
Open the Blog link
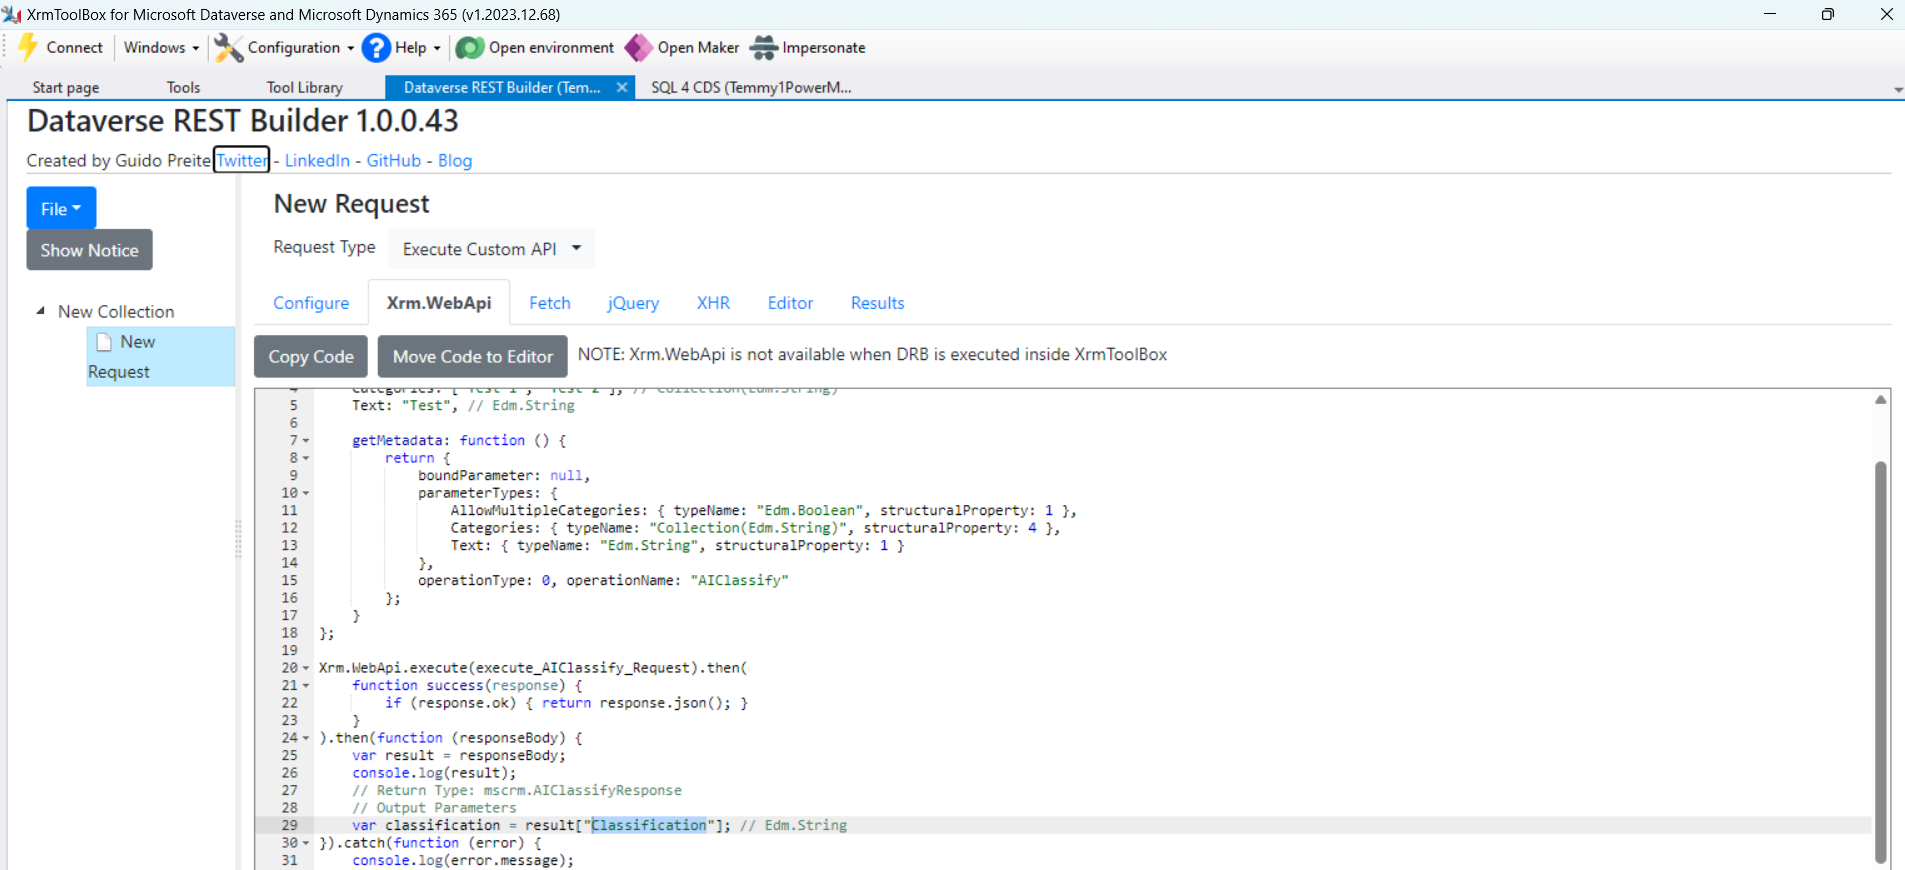(x=455, y=160)
